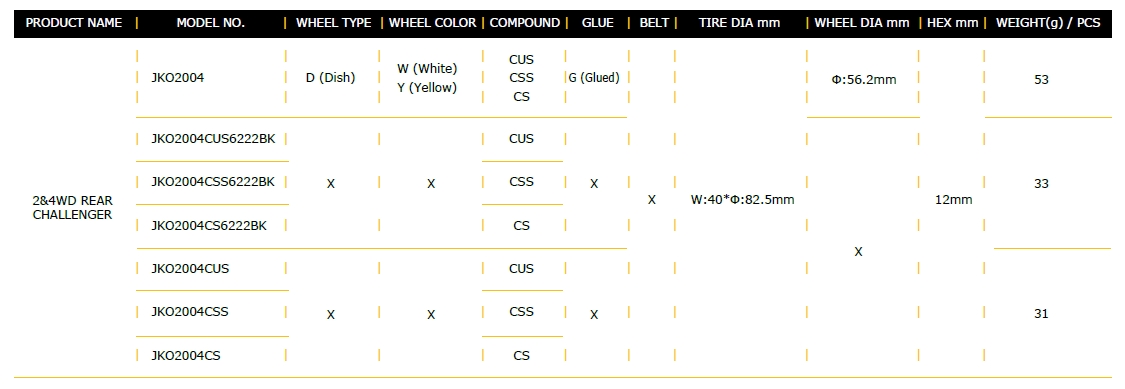Click the PRODUCT NAME column header
1125x389 pixels.
point(74,23)
